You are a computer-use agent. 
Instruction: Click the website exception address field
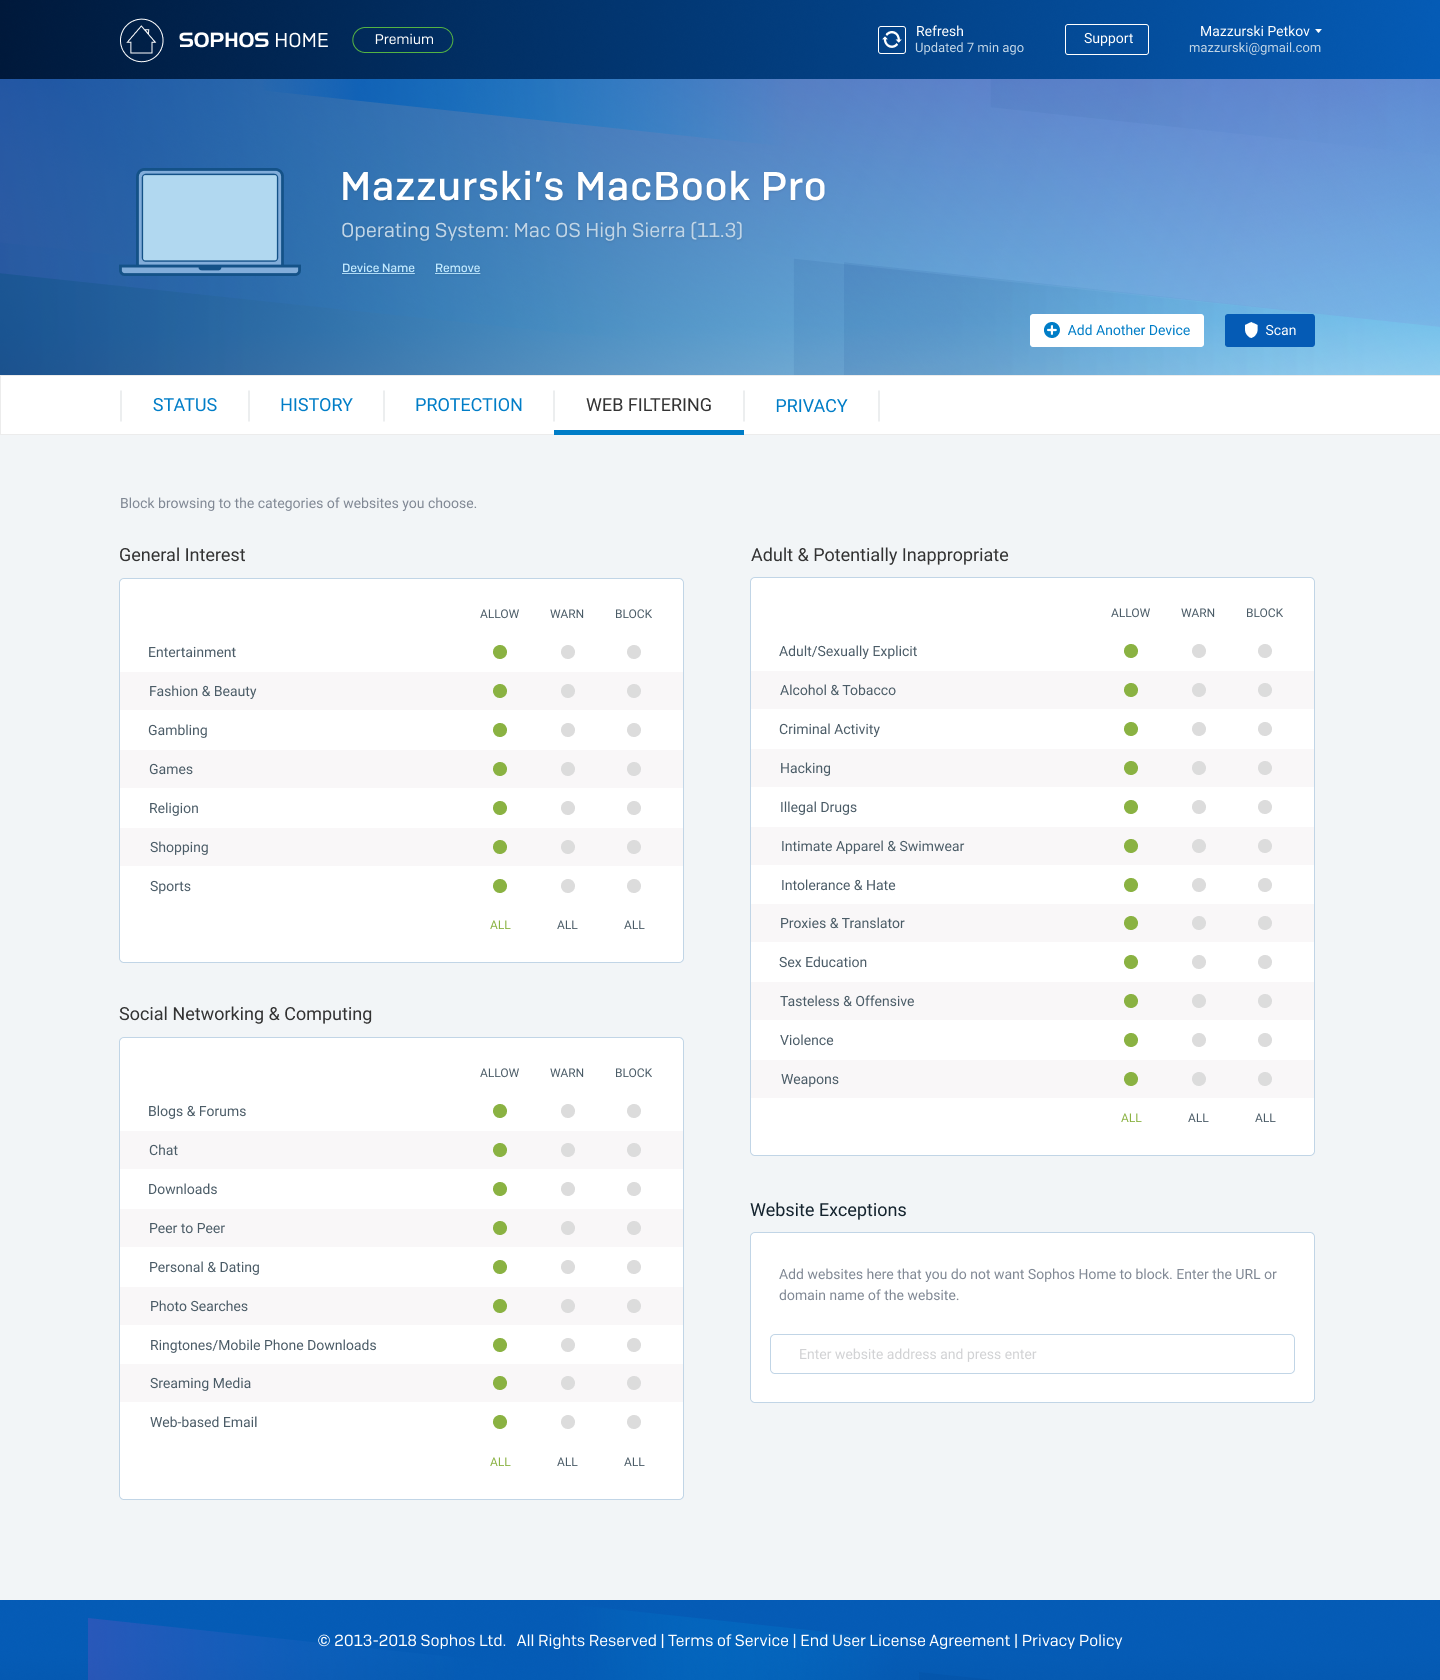[x=1032, y=1354]
